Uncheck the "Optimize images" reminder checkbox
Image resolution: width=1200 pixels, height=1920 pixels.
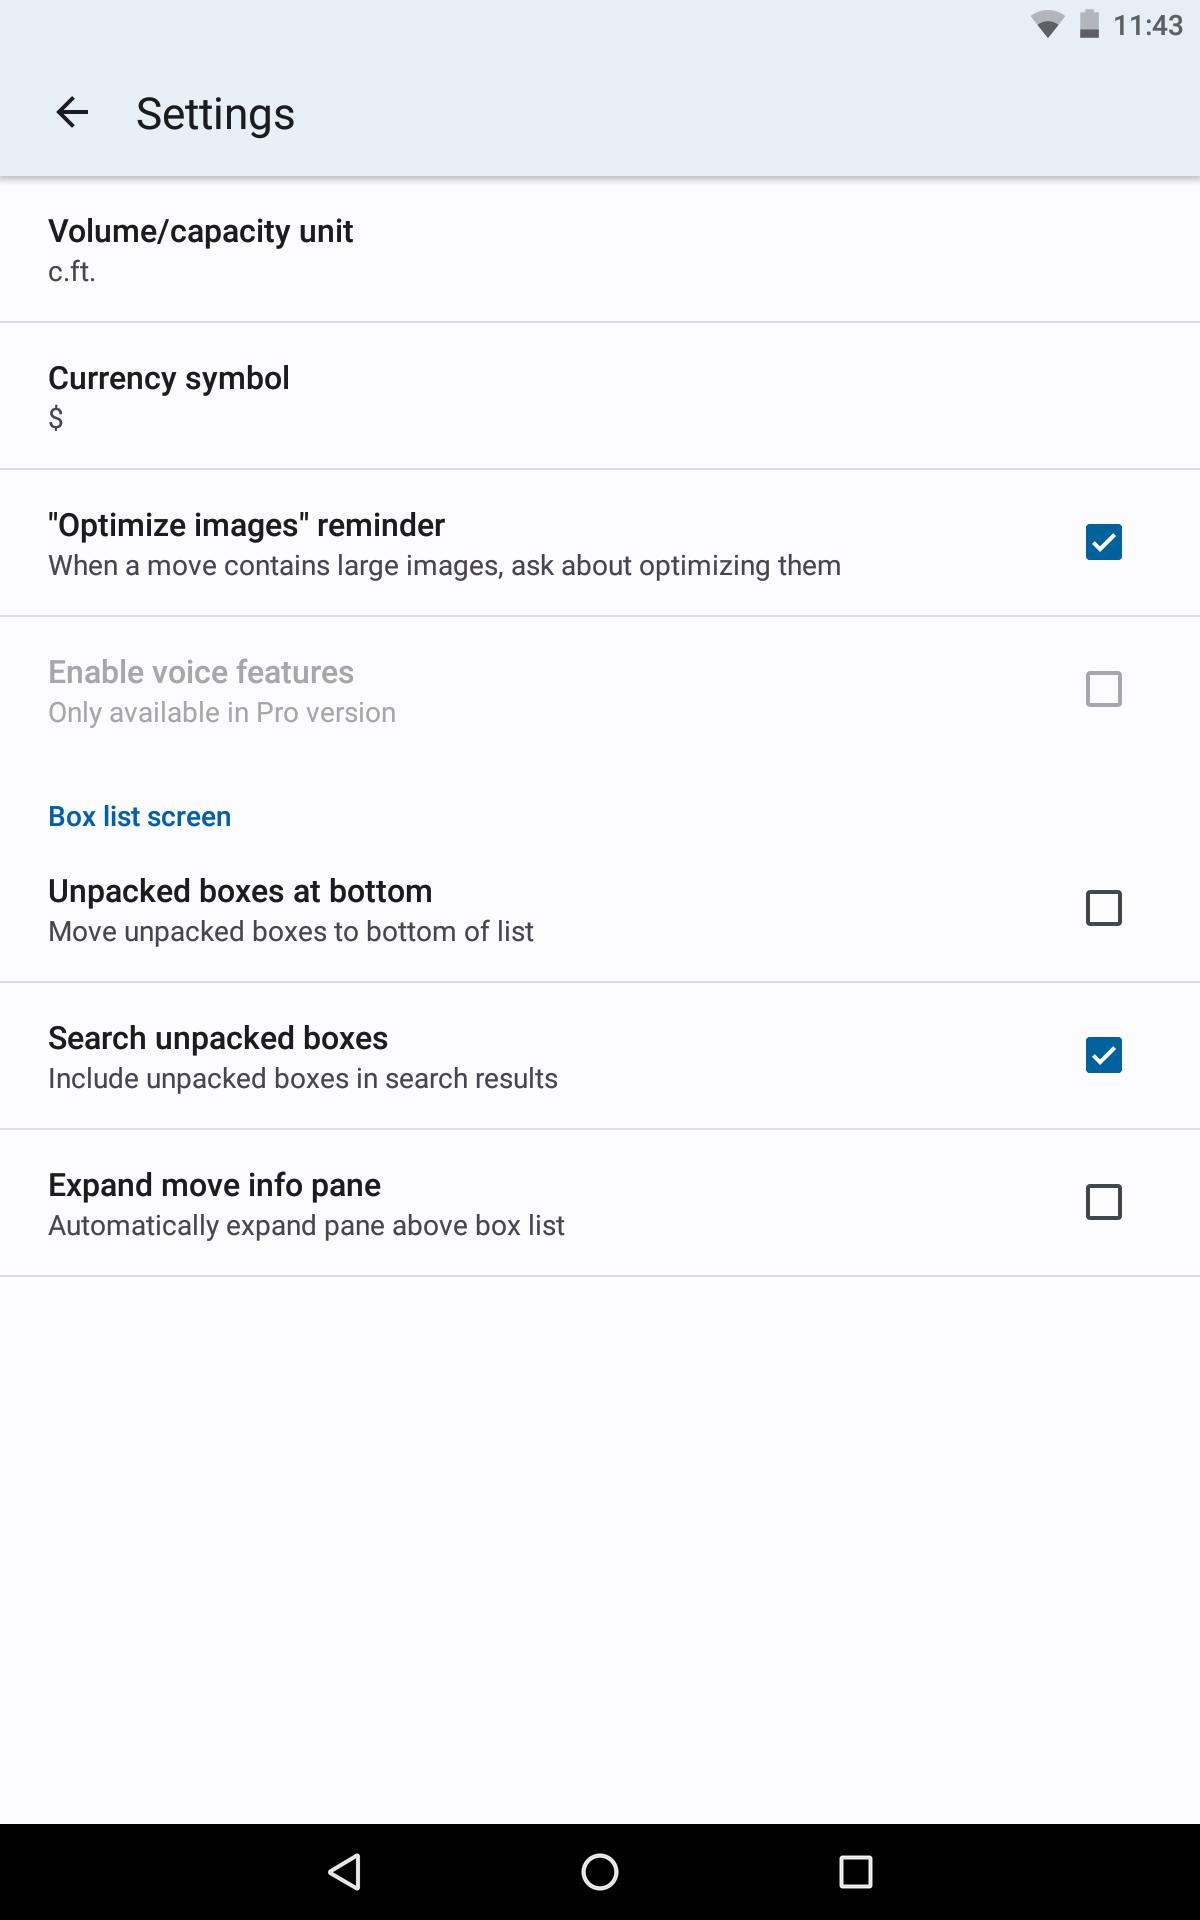(x=1104, y=542)
